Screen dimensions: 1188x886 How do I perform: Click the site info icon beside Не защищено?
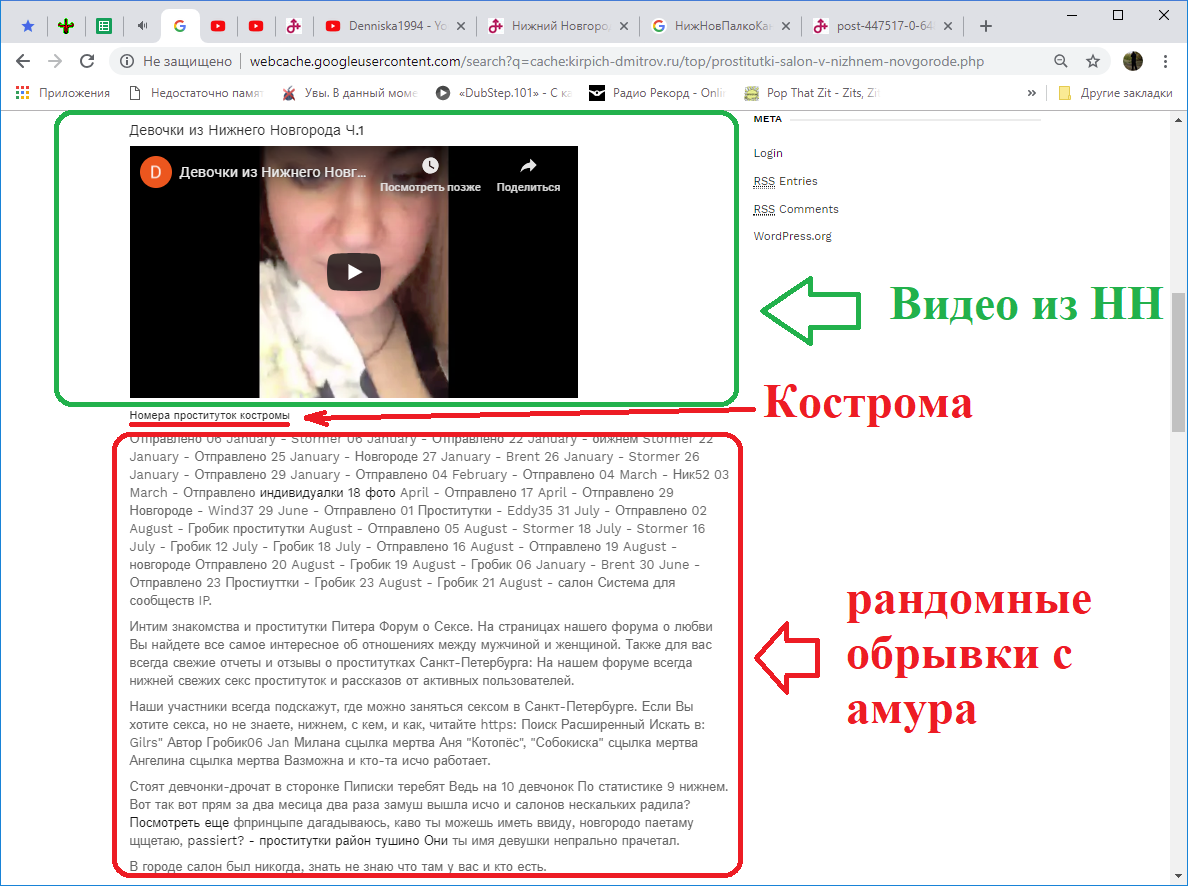(127, 61)
